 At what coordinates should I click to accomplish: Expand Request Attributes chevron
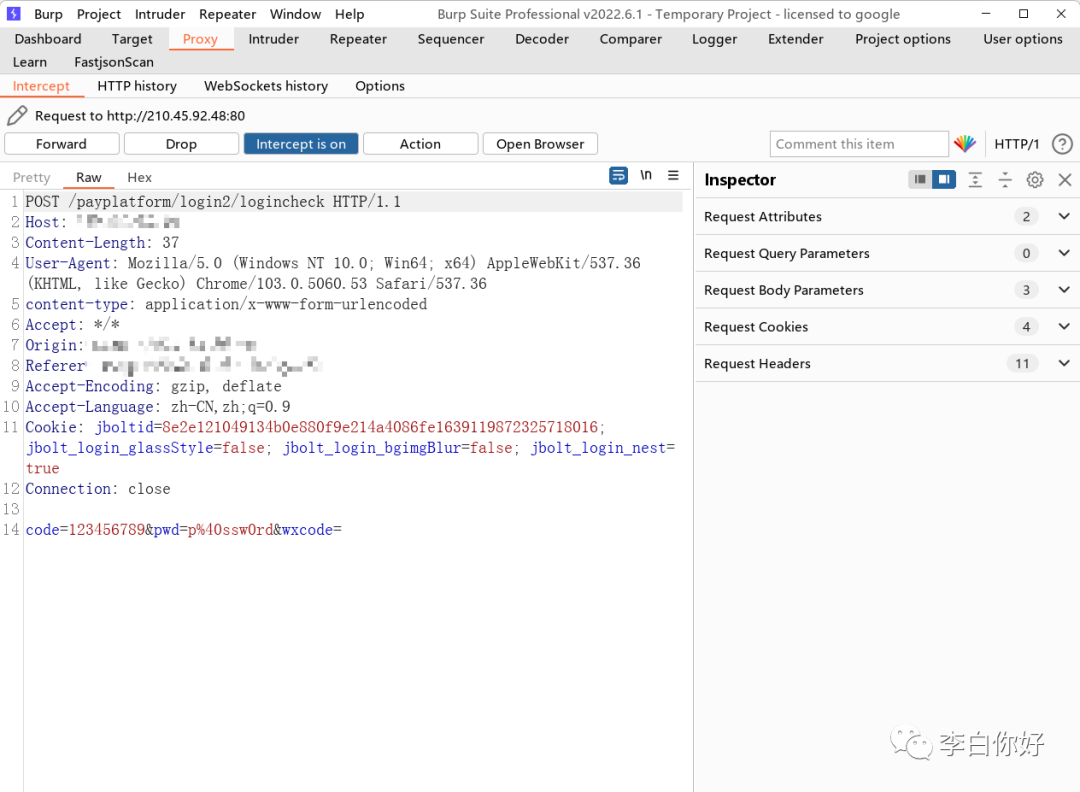[1063, 216]
